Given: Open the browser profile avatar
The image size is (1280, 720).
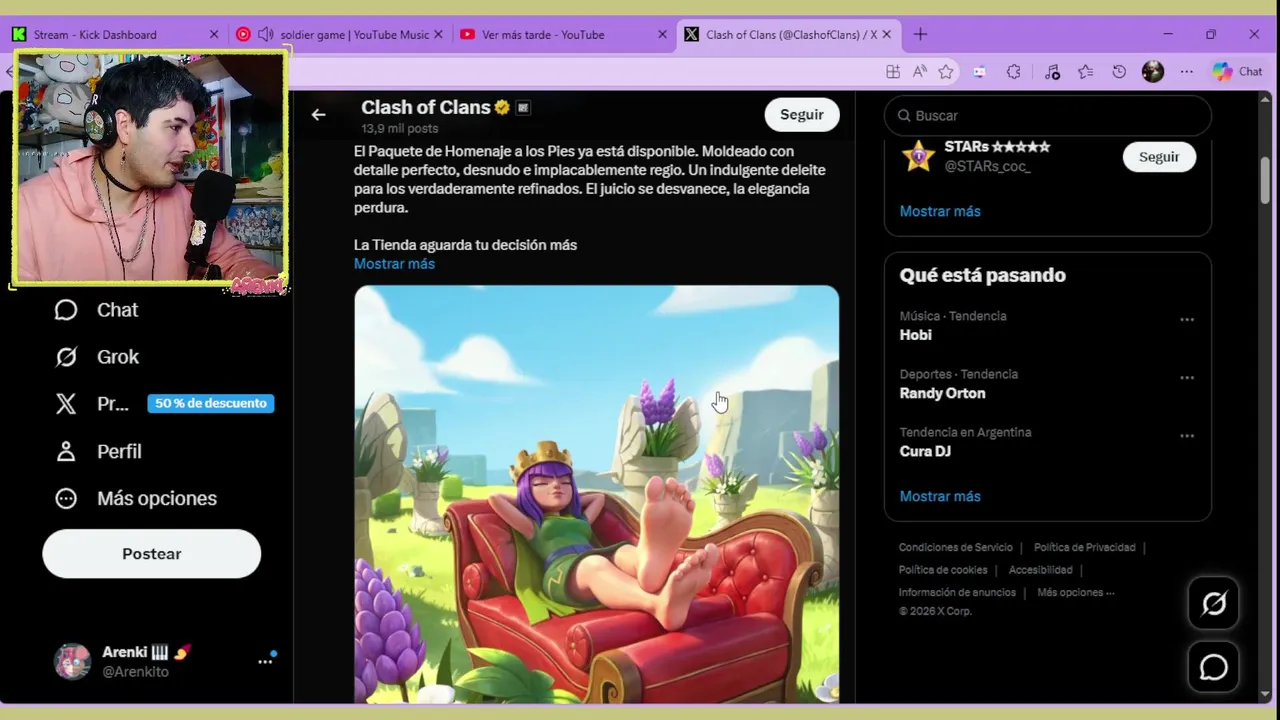Looking at the screenshot, I should 1153,72.
